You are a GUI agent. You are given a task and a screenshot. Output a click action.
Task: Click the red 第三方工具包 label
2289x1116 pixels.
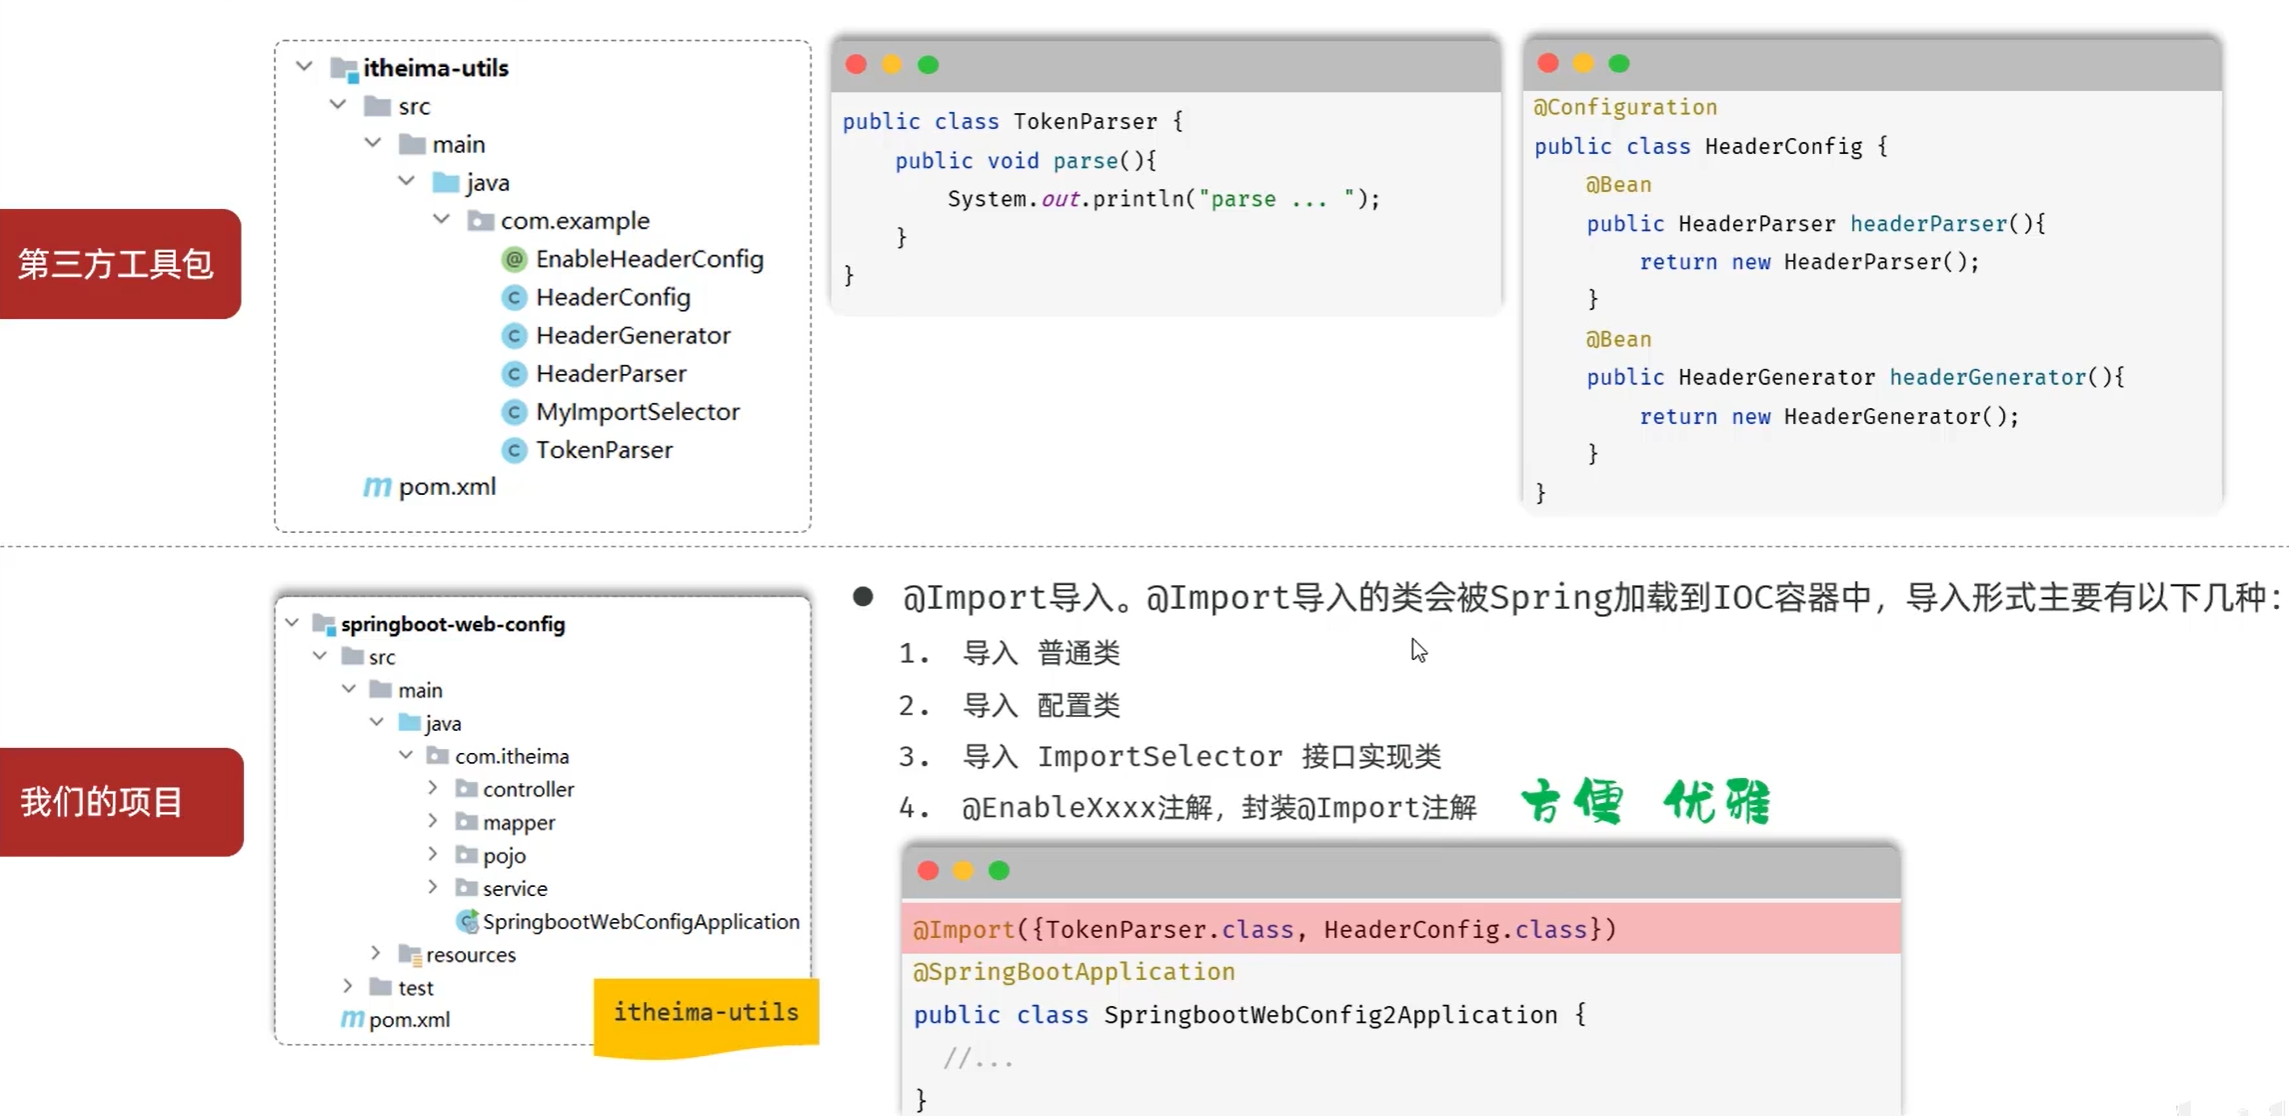pos(119,264)
